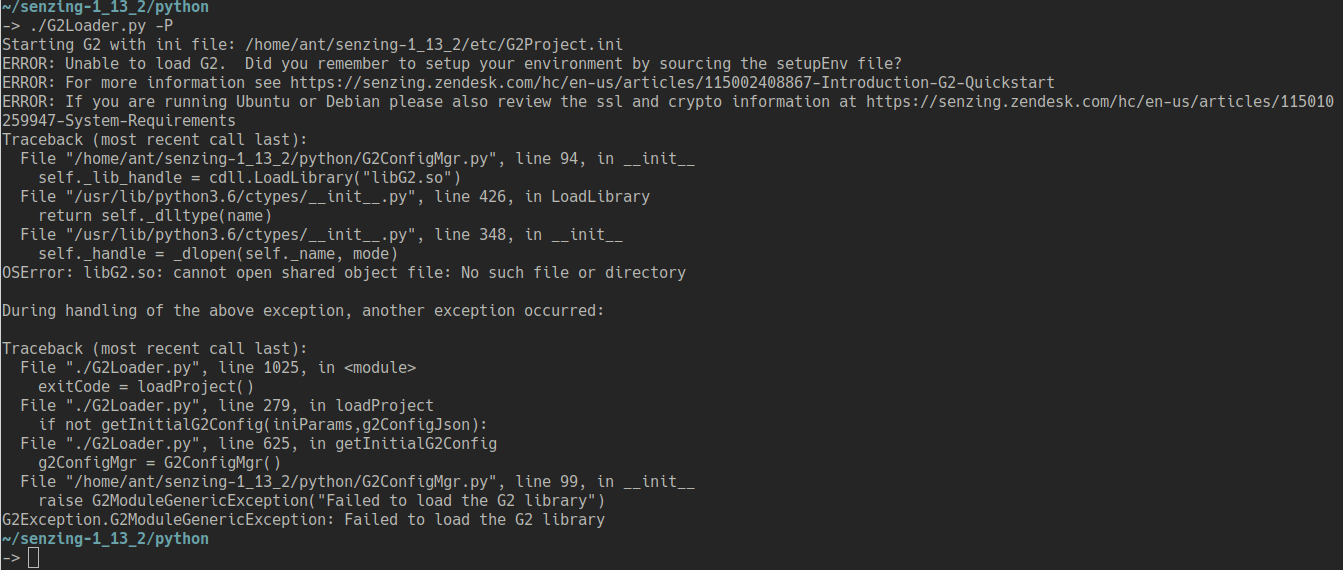Click the directory path above the cursor prompt
This screenshot has height=570, width=1343.
(x=105, y=539)
